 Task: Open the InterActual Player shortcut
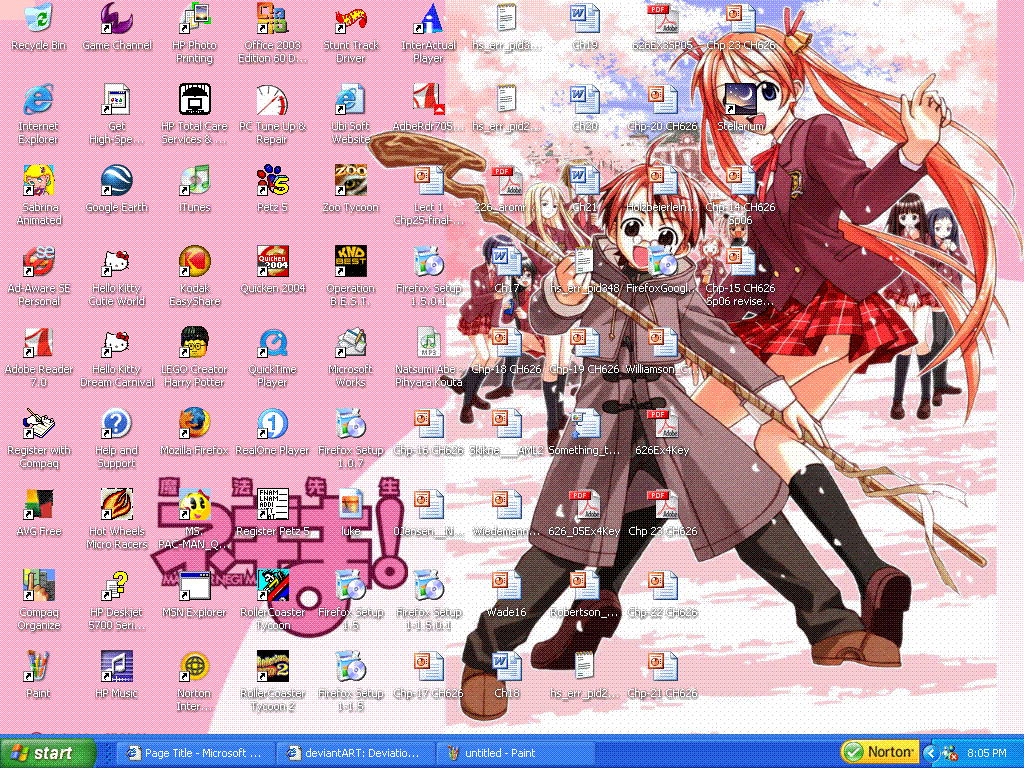(x=428, y=18)
